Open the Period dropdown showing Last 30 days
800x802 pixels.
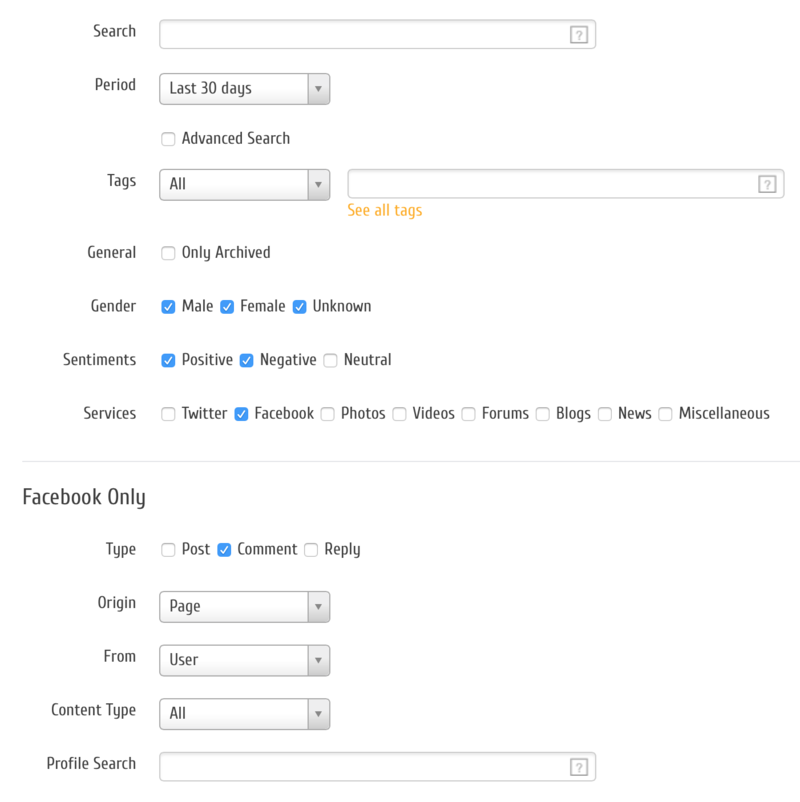click(x=244, y=89)
